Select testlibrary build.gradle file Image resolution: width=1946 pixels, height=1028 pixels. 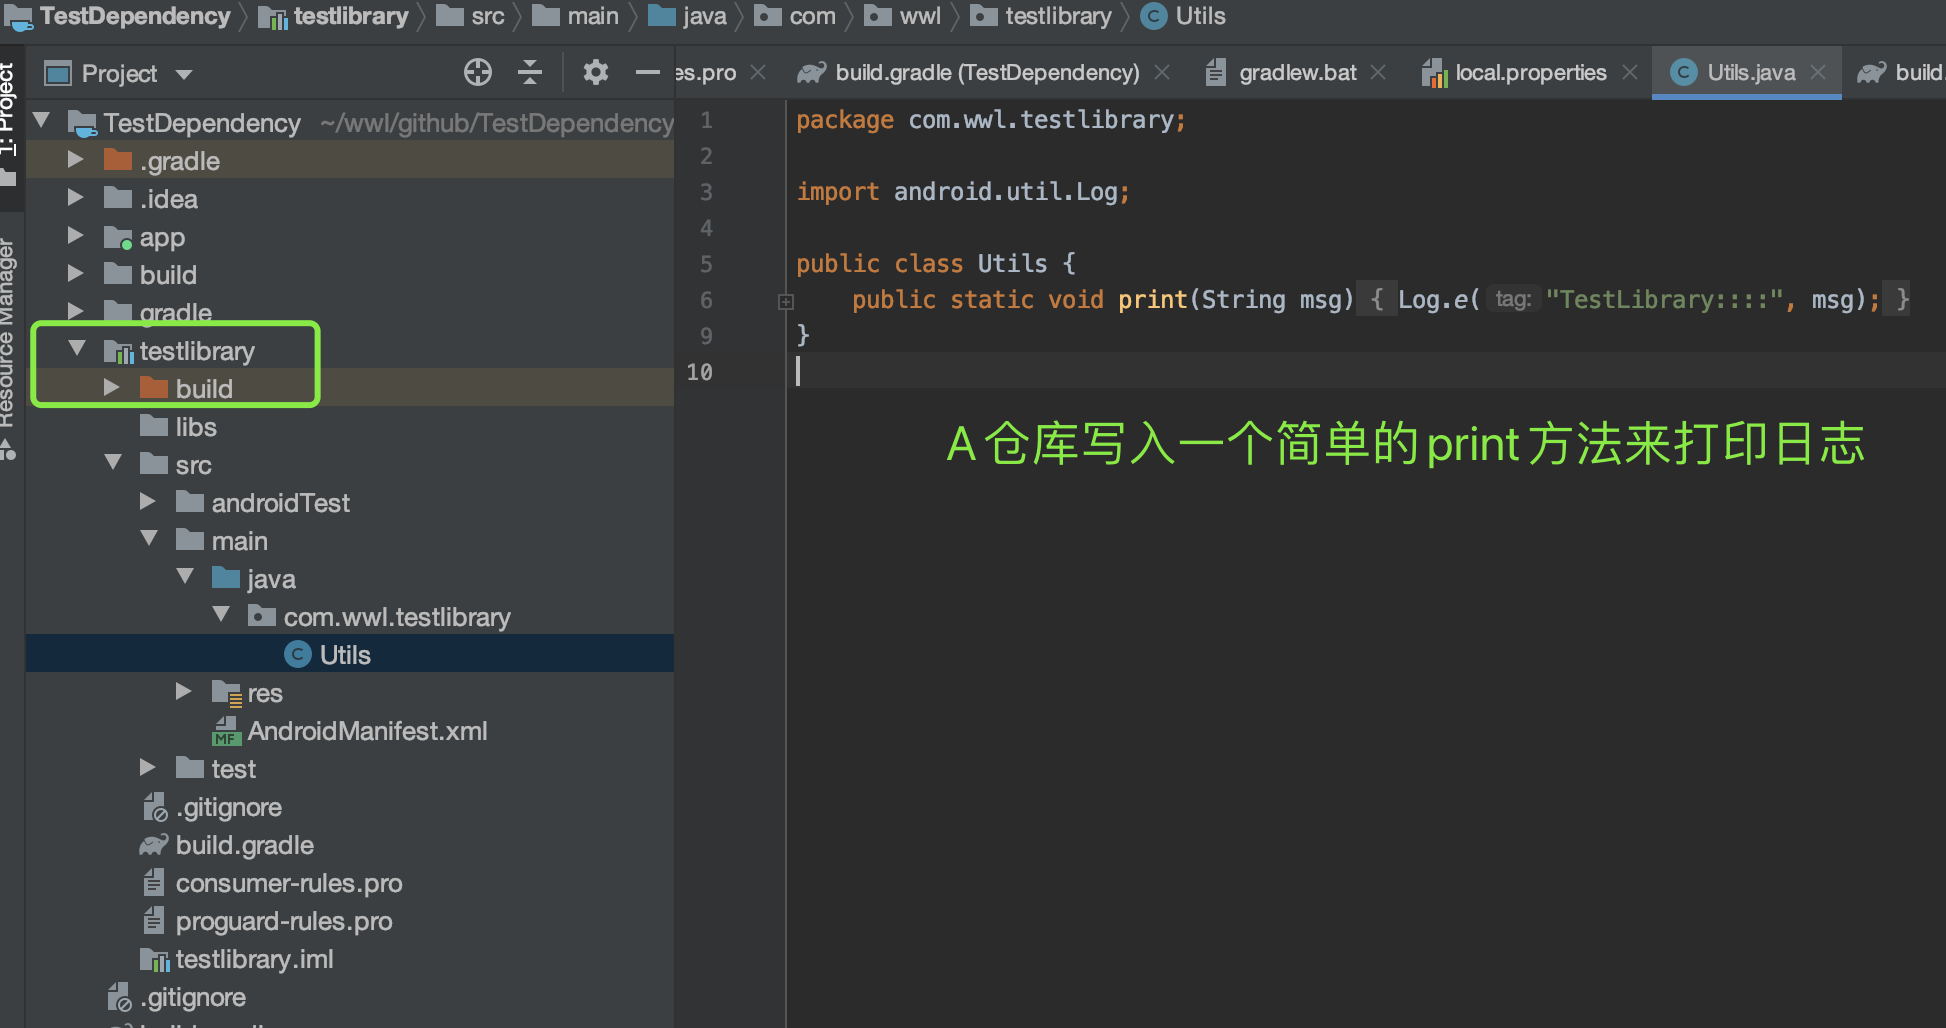[x=245, y=845]
